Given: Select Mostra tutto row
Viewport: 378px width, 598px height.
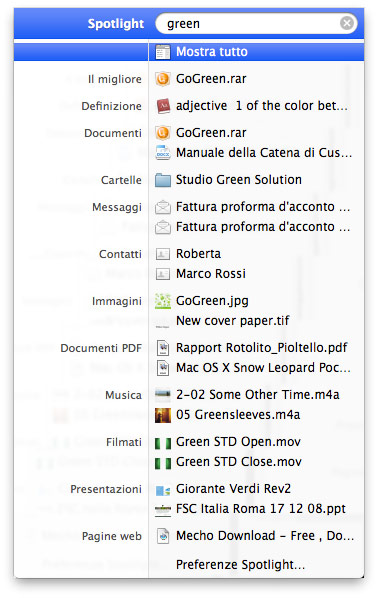Looking at the screenshot, I should pos(189,52).
